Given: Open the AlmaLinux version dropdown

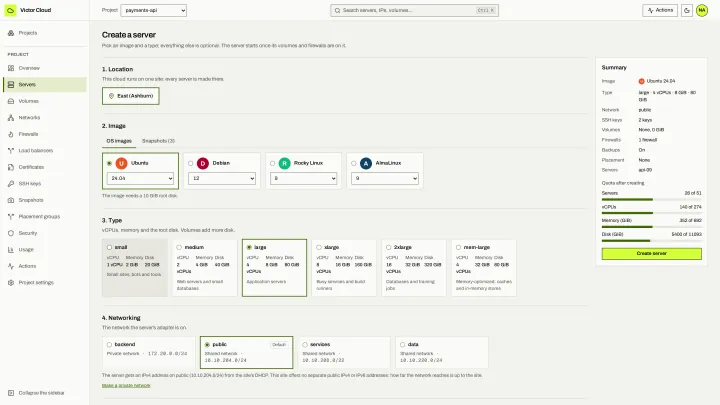Looking at the screenshot, I should click(x=385, y=178).
